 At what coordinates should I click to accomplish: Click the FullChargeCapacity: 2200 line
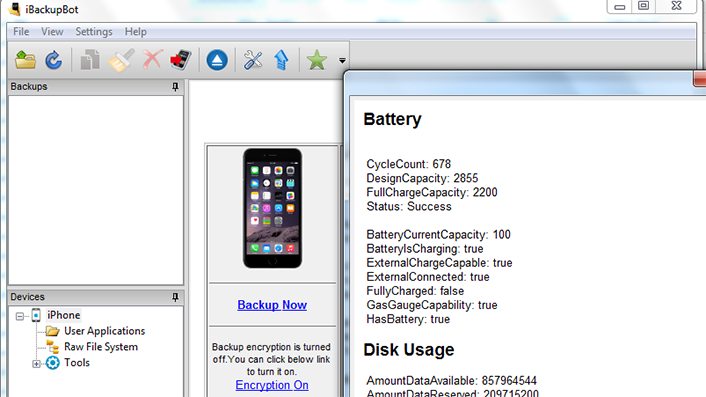[x=432, y=193]
